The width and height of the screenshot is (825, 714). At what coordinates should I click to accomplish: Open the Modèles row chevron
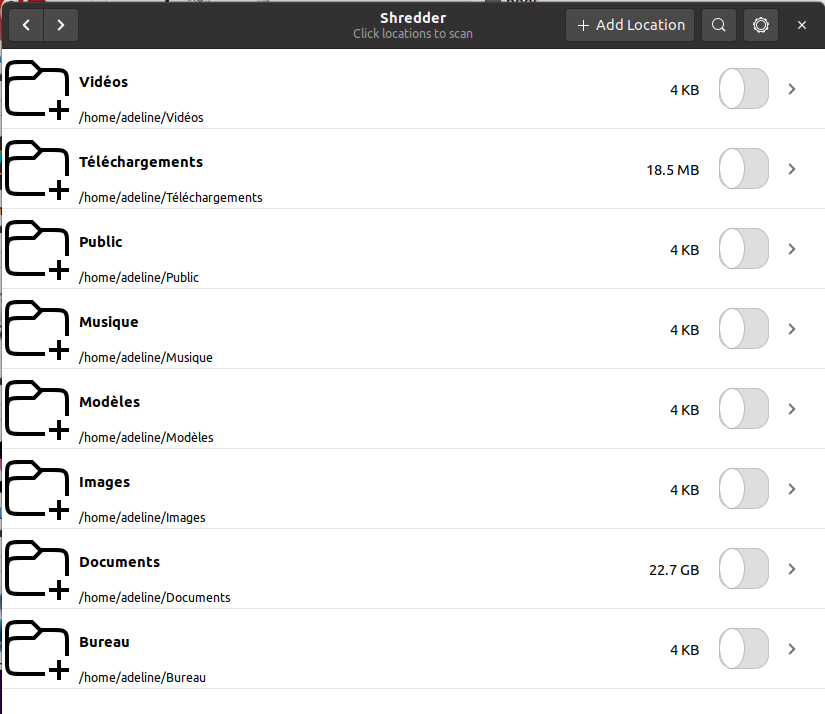click(x=792, y=409)
